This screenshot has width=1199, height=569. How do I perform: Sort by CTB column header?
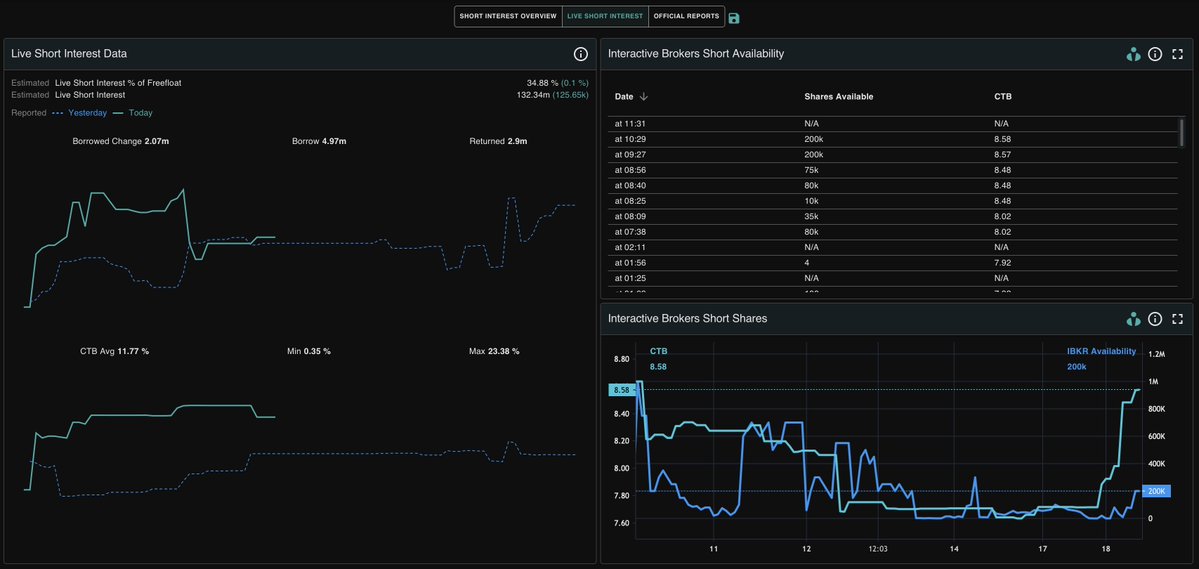click(x=1002, y=96)
